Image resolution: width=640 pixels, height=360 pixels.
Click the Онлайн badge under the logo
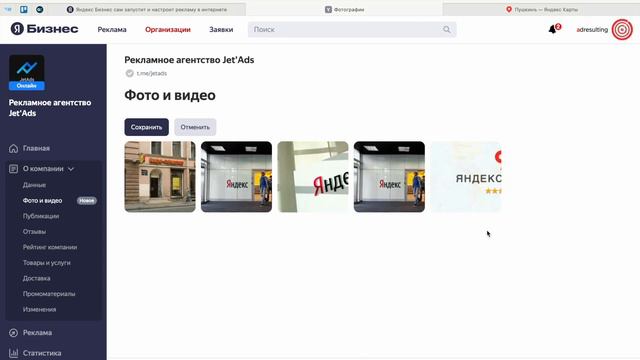point(27,86)
